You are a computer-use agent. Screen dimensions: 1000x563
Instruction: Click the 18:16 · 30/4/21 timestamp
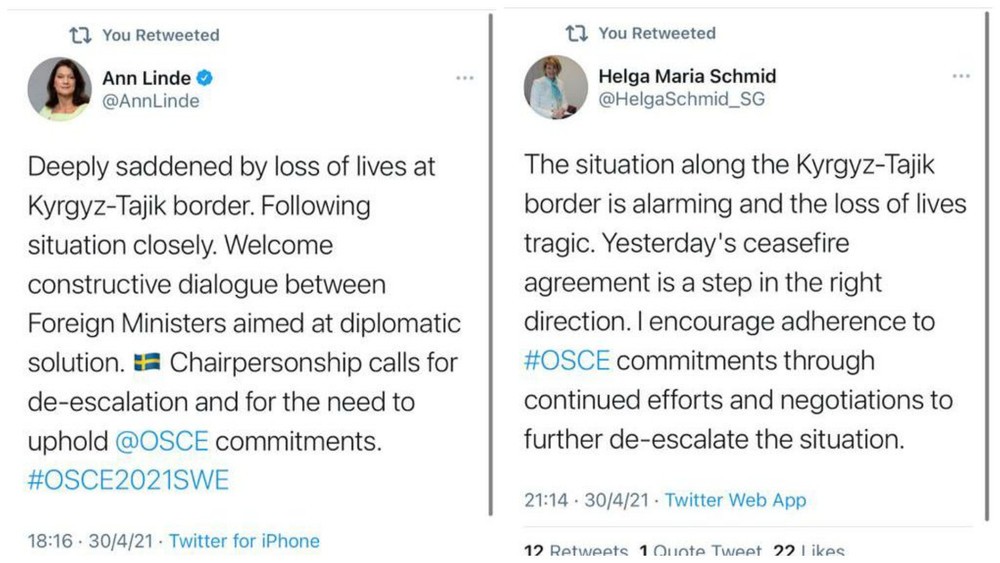[x=92, y=541]
